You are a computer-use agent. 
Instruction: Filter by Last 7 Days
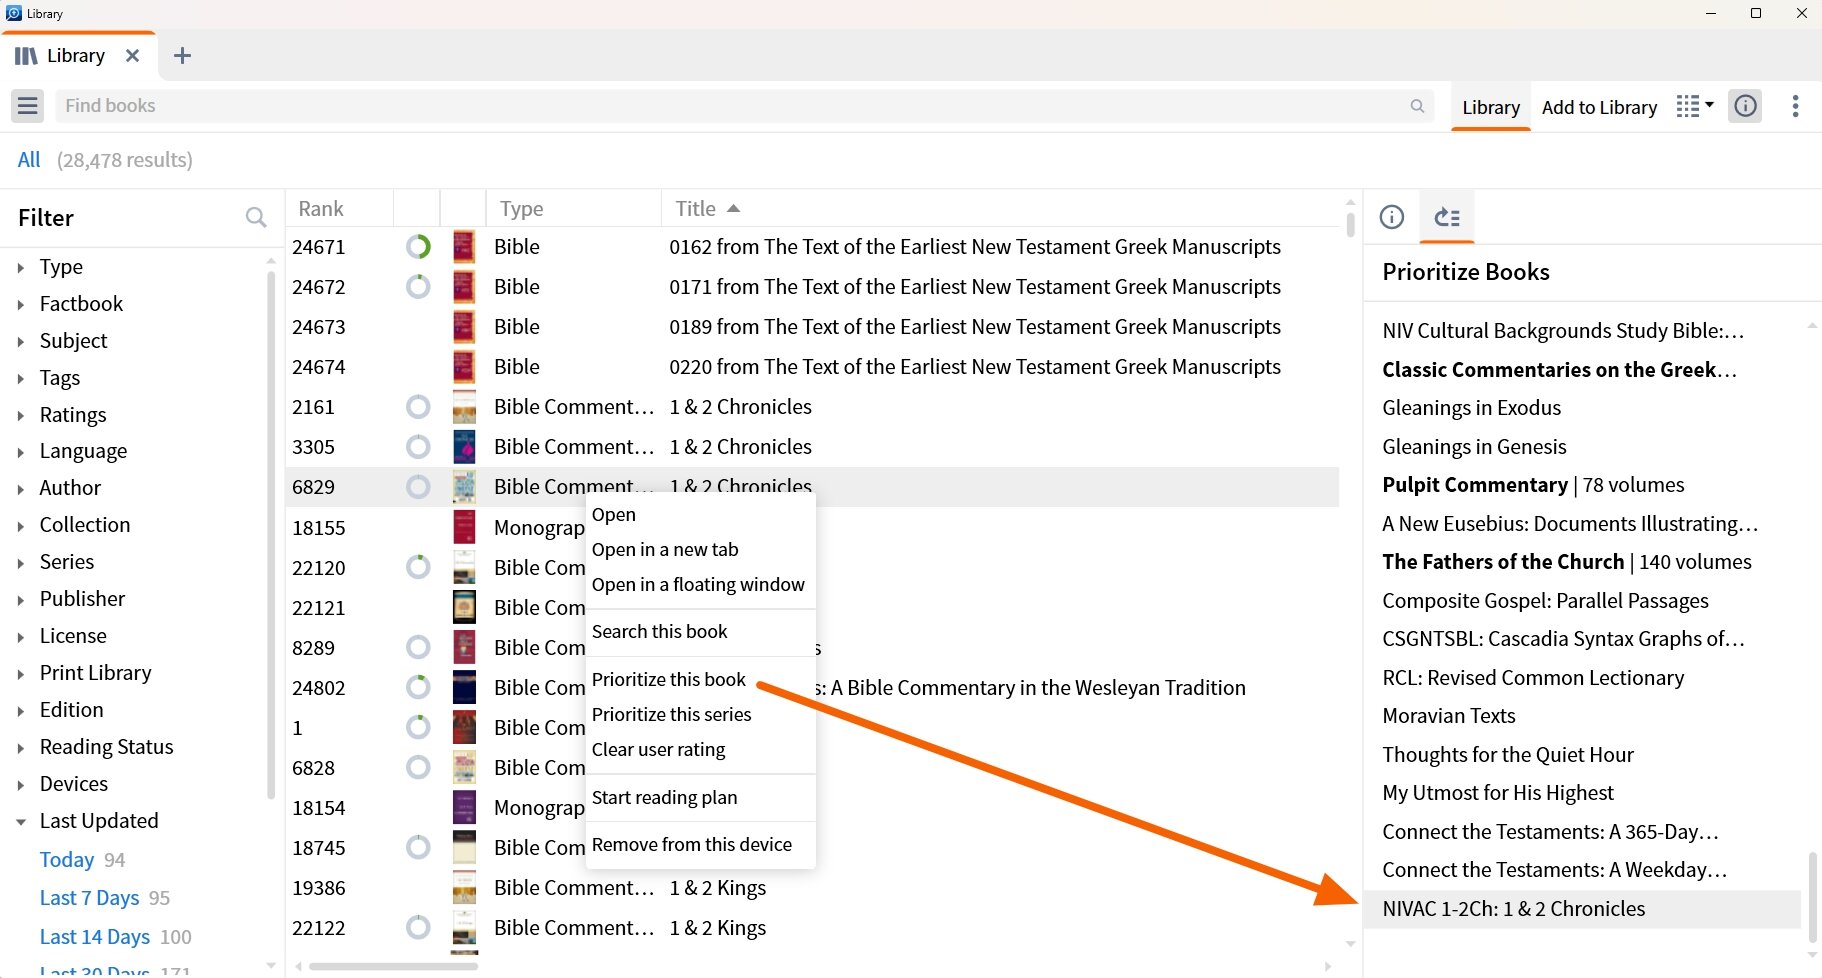coord(89,898)
